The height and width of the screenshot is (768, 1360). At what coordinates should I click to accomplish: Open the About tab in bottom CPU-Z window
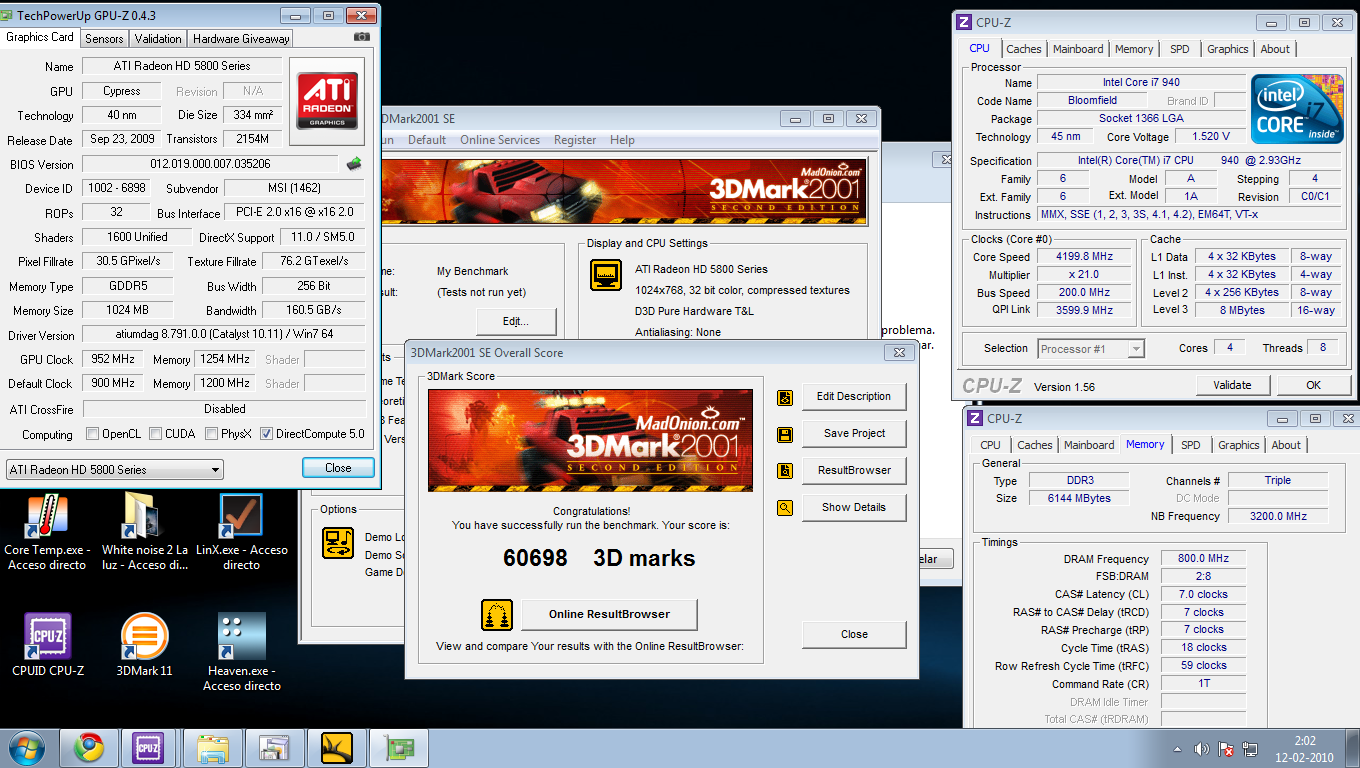click(1286, 445)
